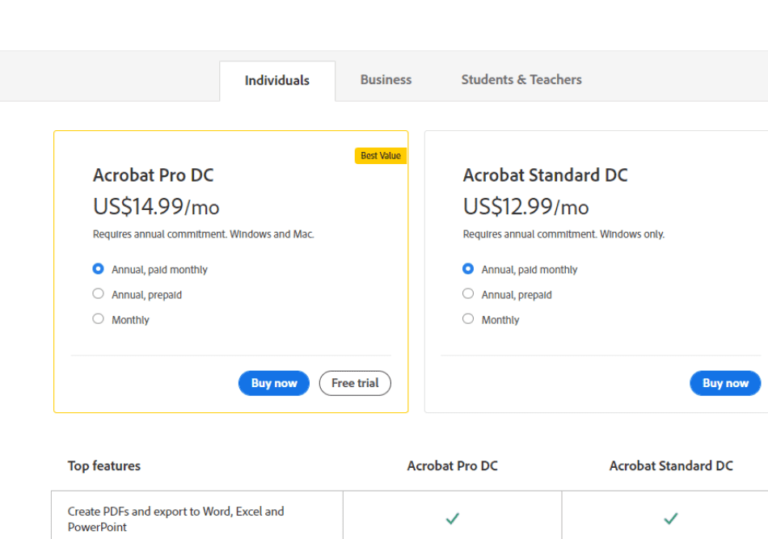This screenshot has width=768, height=539.
Task: Click the US$12.99/mo price
Action: (x=526, y=207)
